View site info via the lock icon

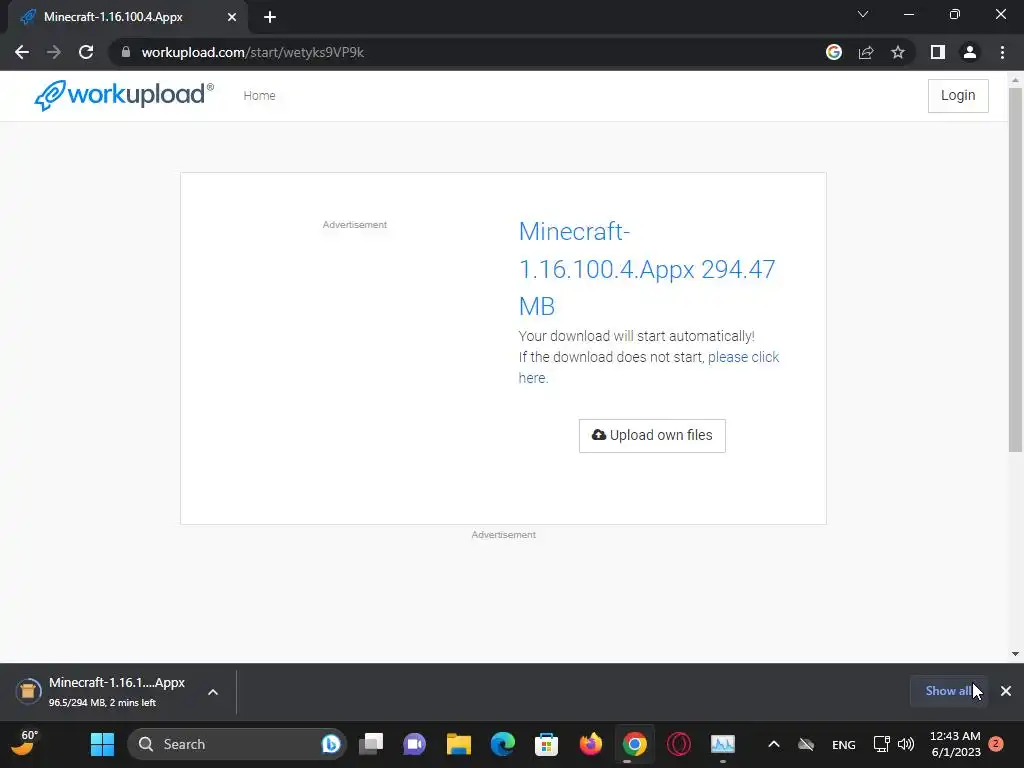pyautogui.click(x=126, y=52)
